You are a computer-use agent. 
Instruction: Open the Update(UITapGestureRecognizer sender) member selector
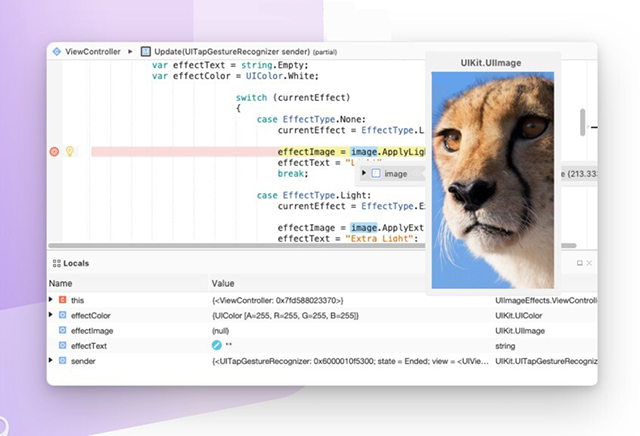232,51
